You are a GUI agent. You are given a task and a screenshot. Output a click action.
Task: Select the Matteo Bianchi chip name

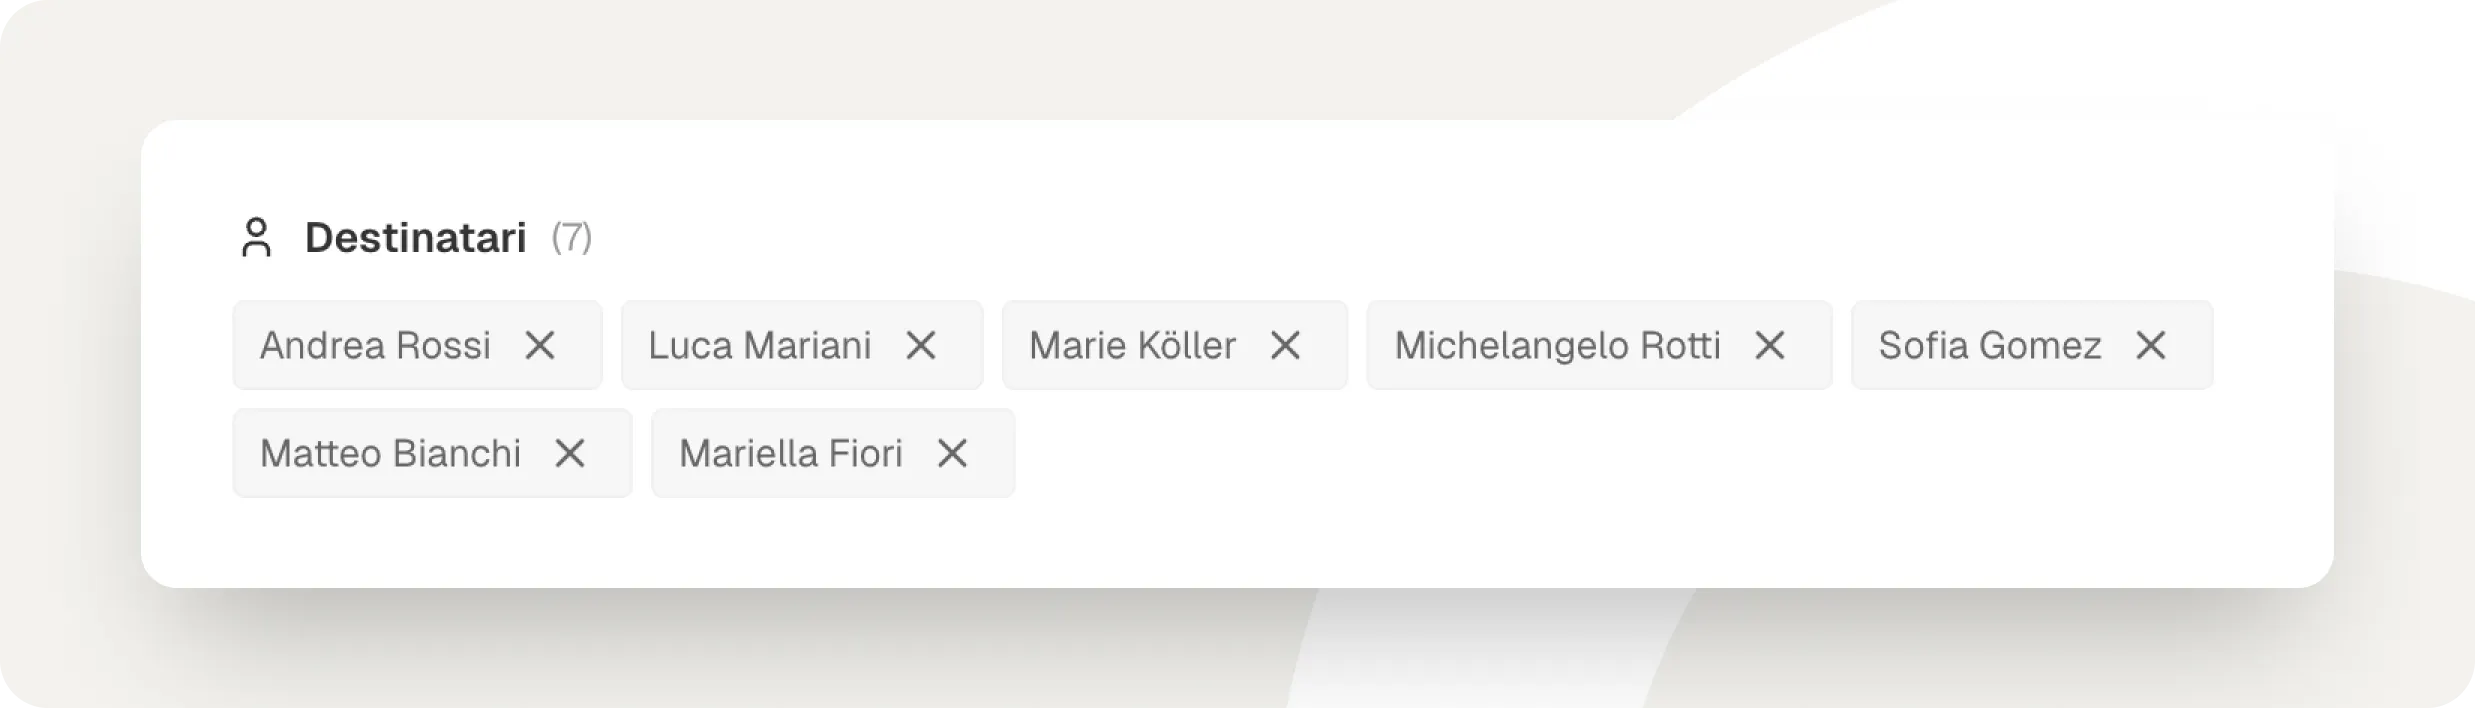pos(390,454)
